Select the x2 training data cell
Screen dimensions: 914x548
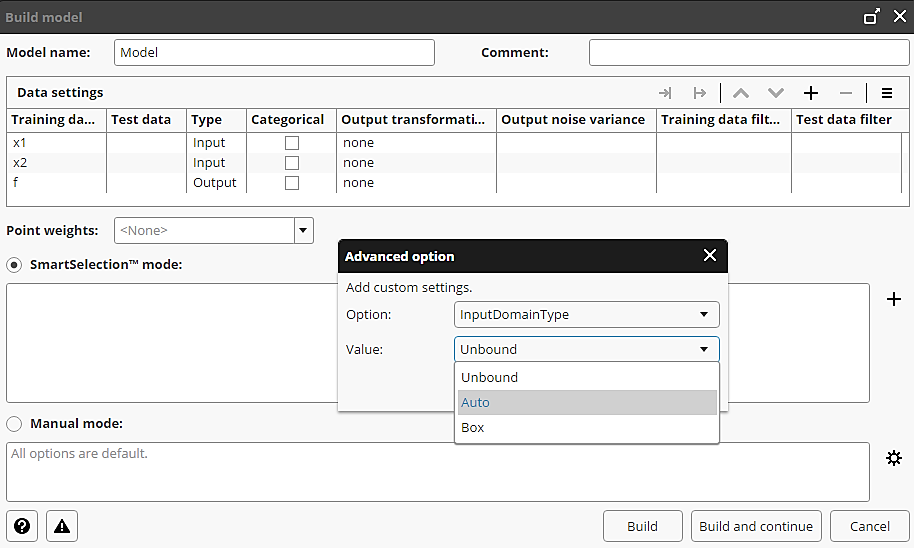click(x=57, y=163)
